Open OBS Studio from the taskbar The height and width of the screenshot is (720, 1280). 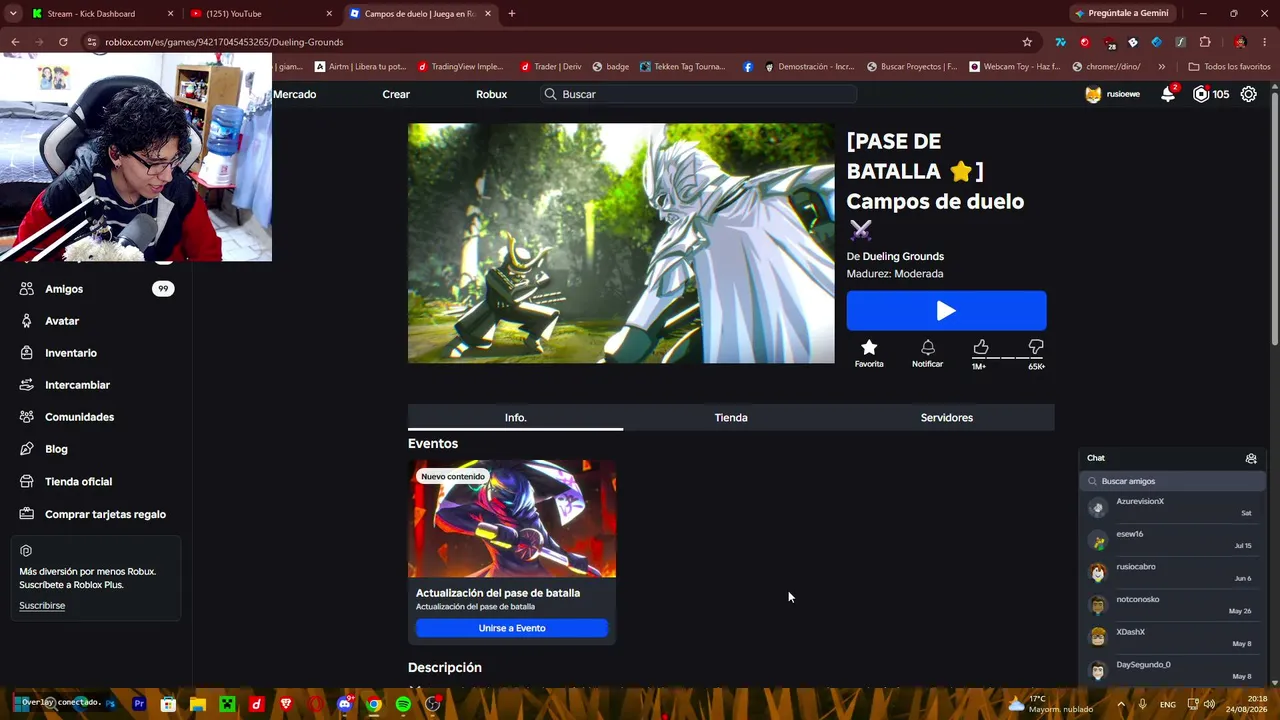[433, 704]
